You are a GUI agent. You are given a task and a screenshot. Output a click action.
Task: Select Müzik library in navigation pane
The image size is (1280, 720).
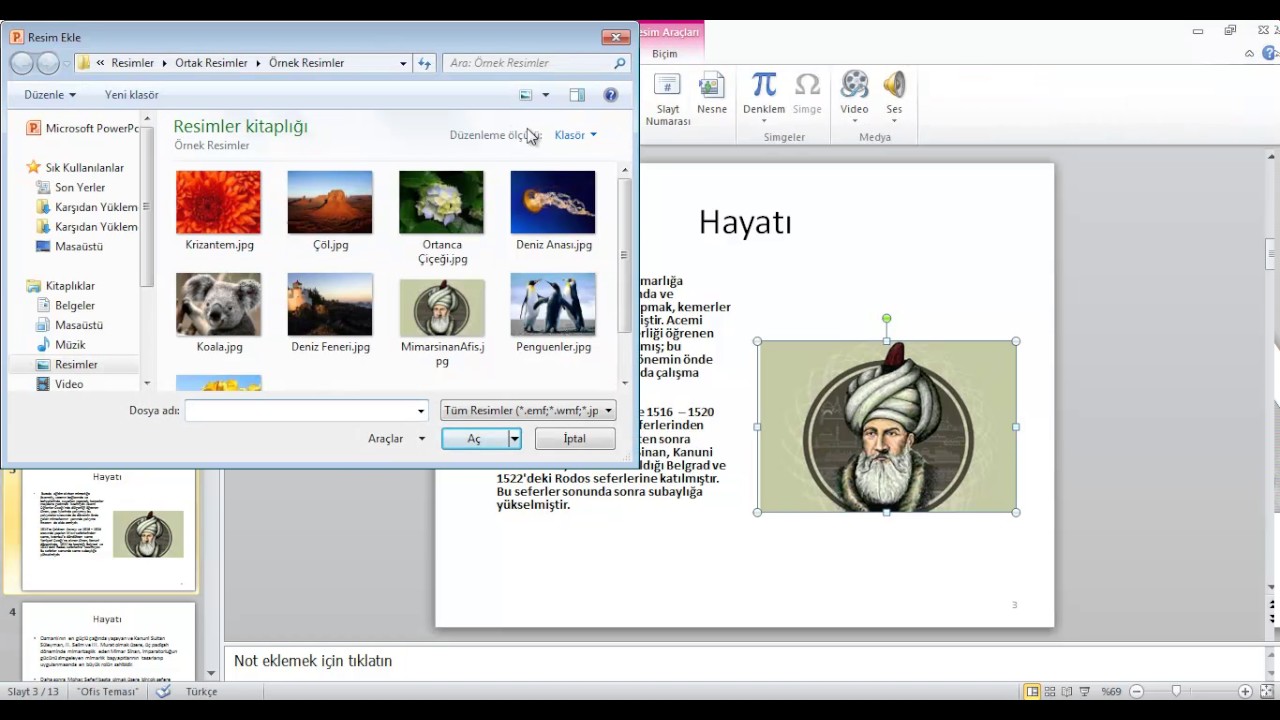click(x=70, y=344)
